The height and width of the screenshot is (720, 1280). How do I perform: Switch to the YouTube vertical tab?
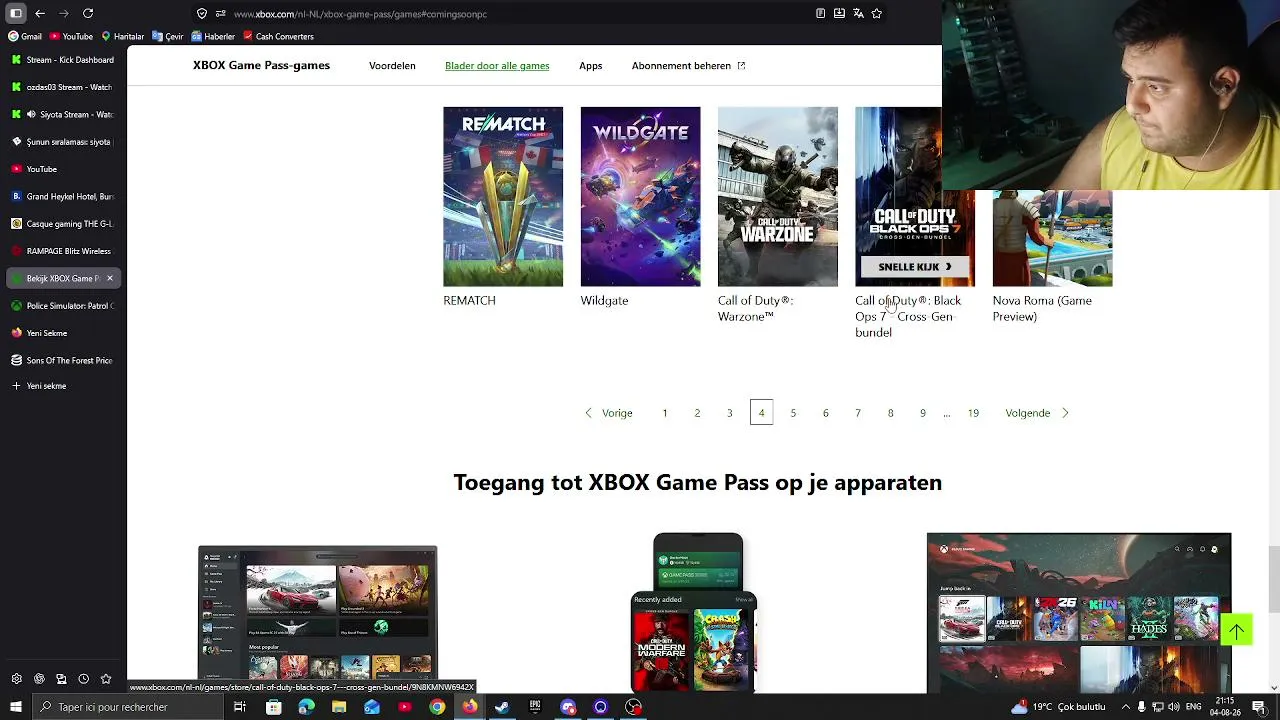click(x=63, y=169)
